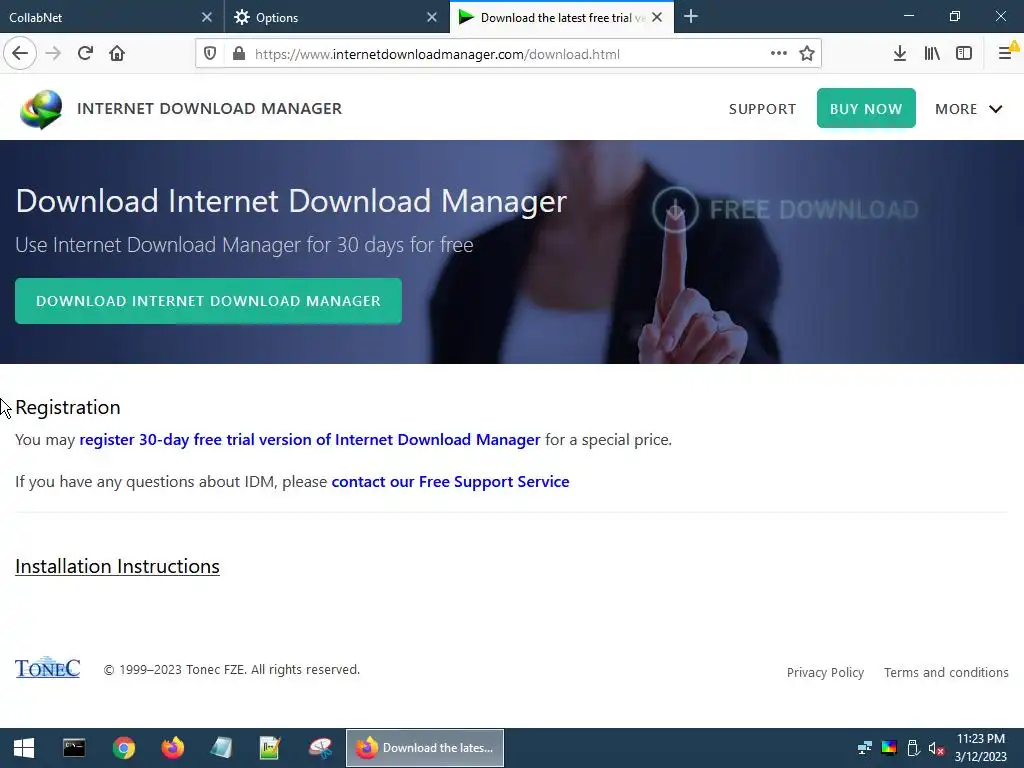Open the Windows Start menu

(24, 748)
